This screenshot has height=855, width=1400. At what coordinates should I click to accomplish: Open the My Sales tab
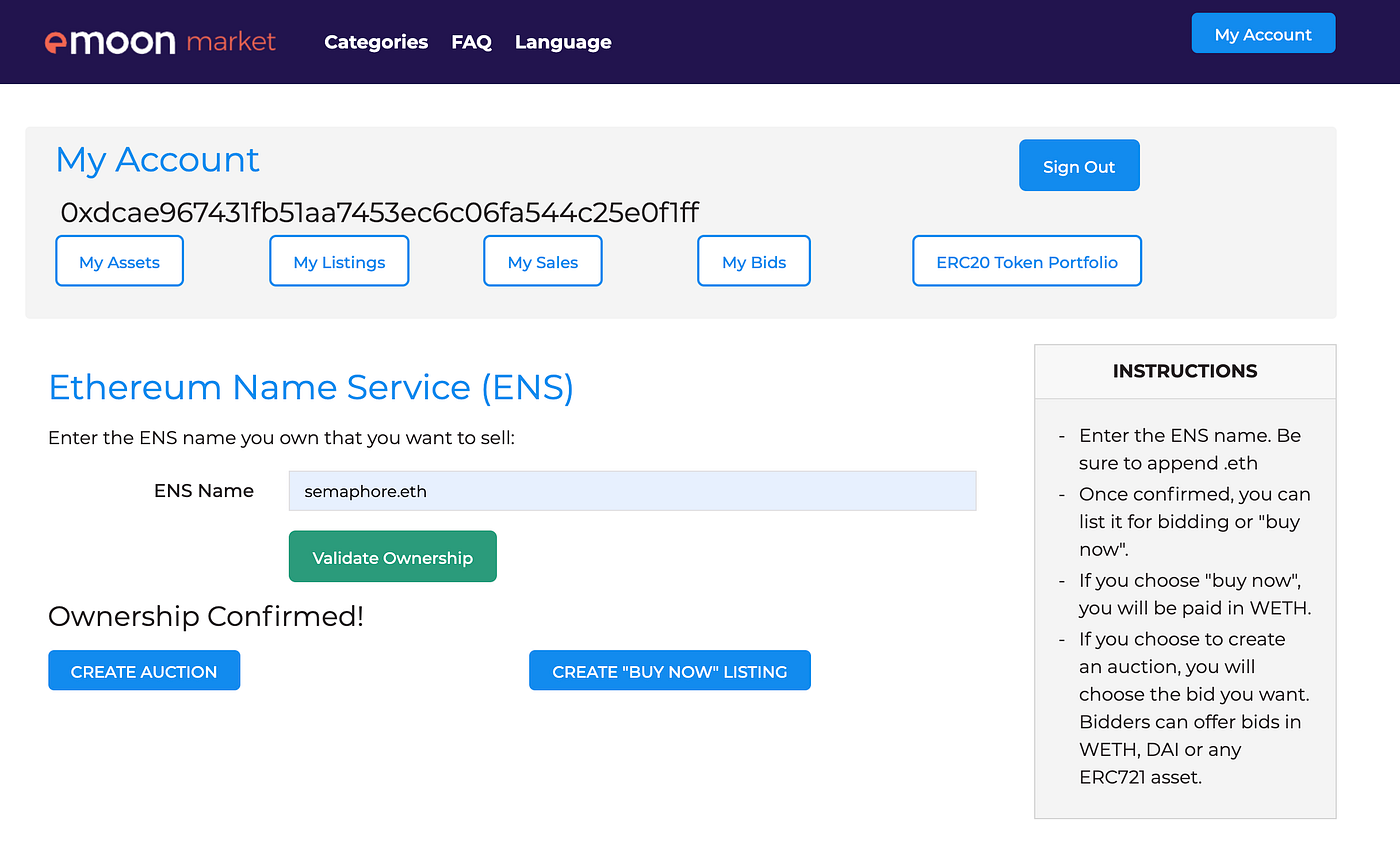coord(543,262)
